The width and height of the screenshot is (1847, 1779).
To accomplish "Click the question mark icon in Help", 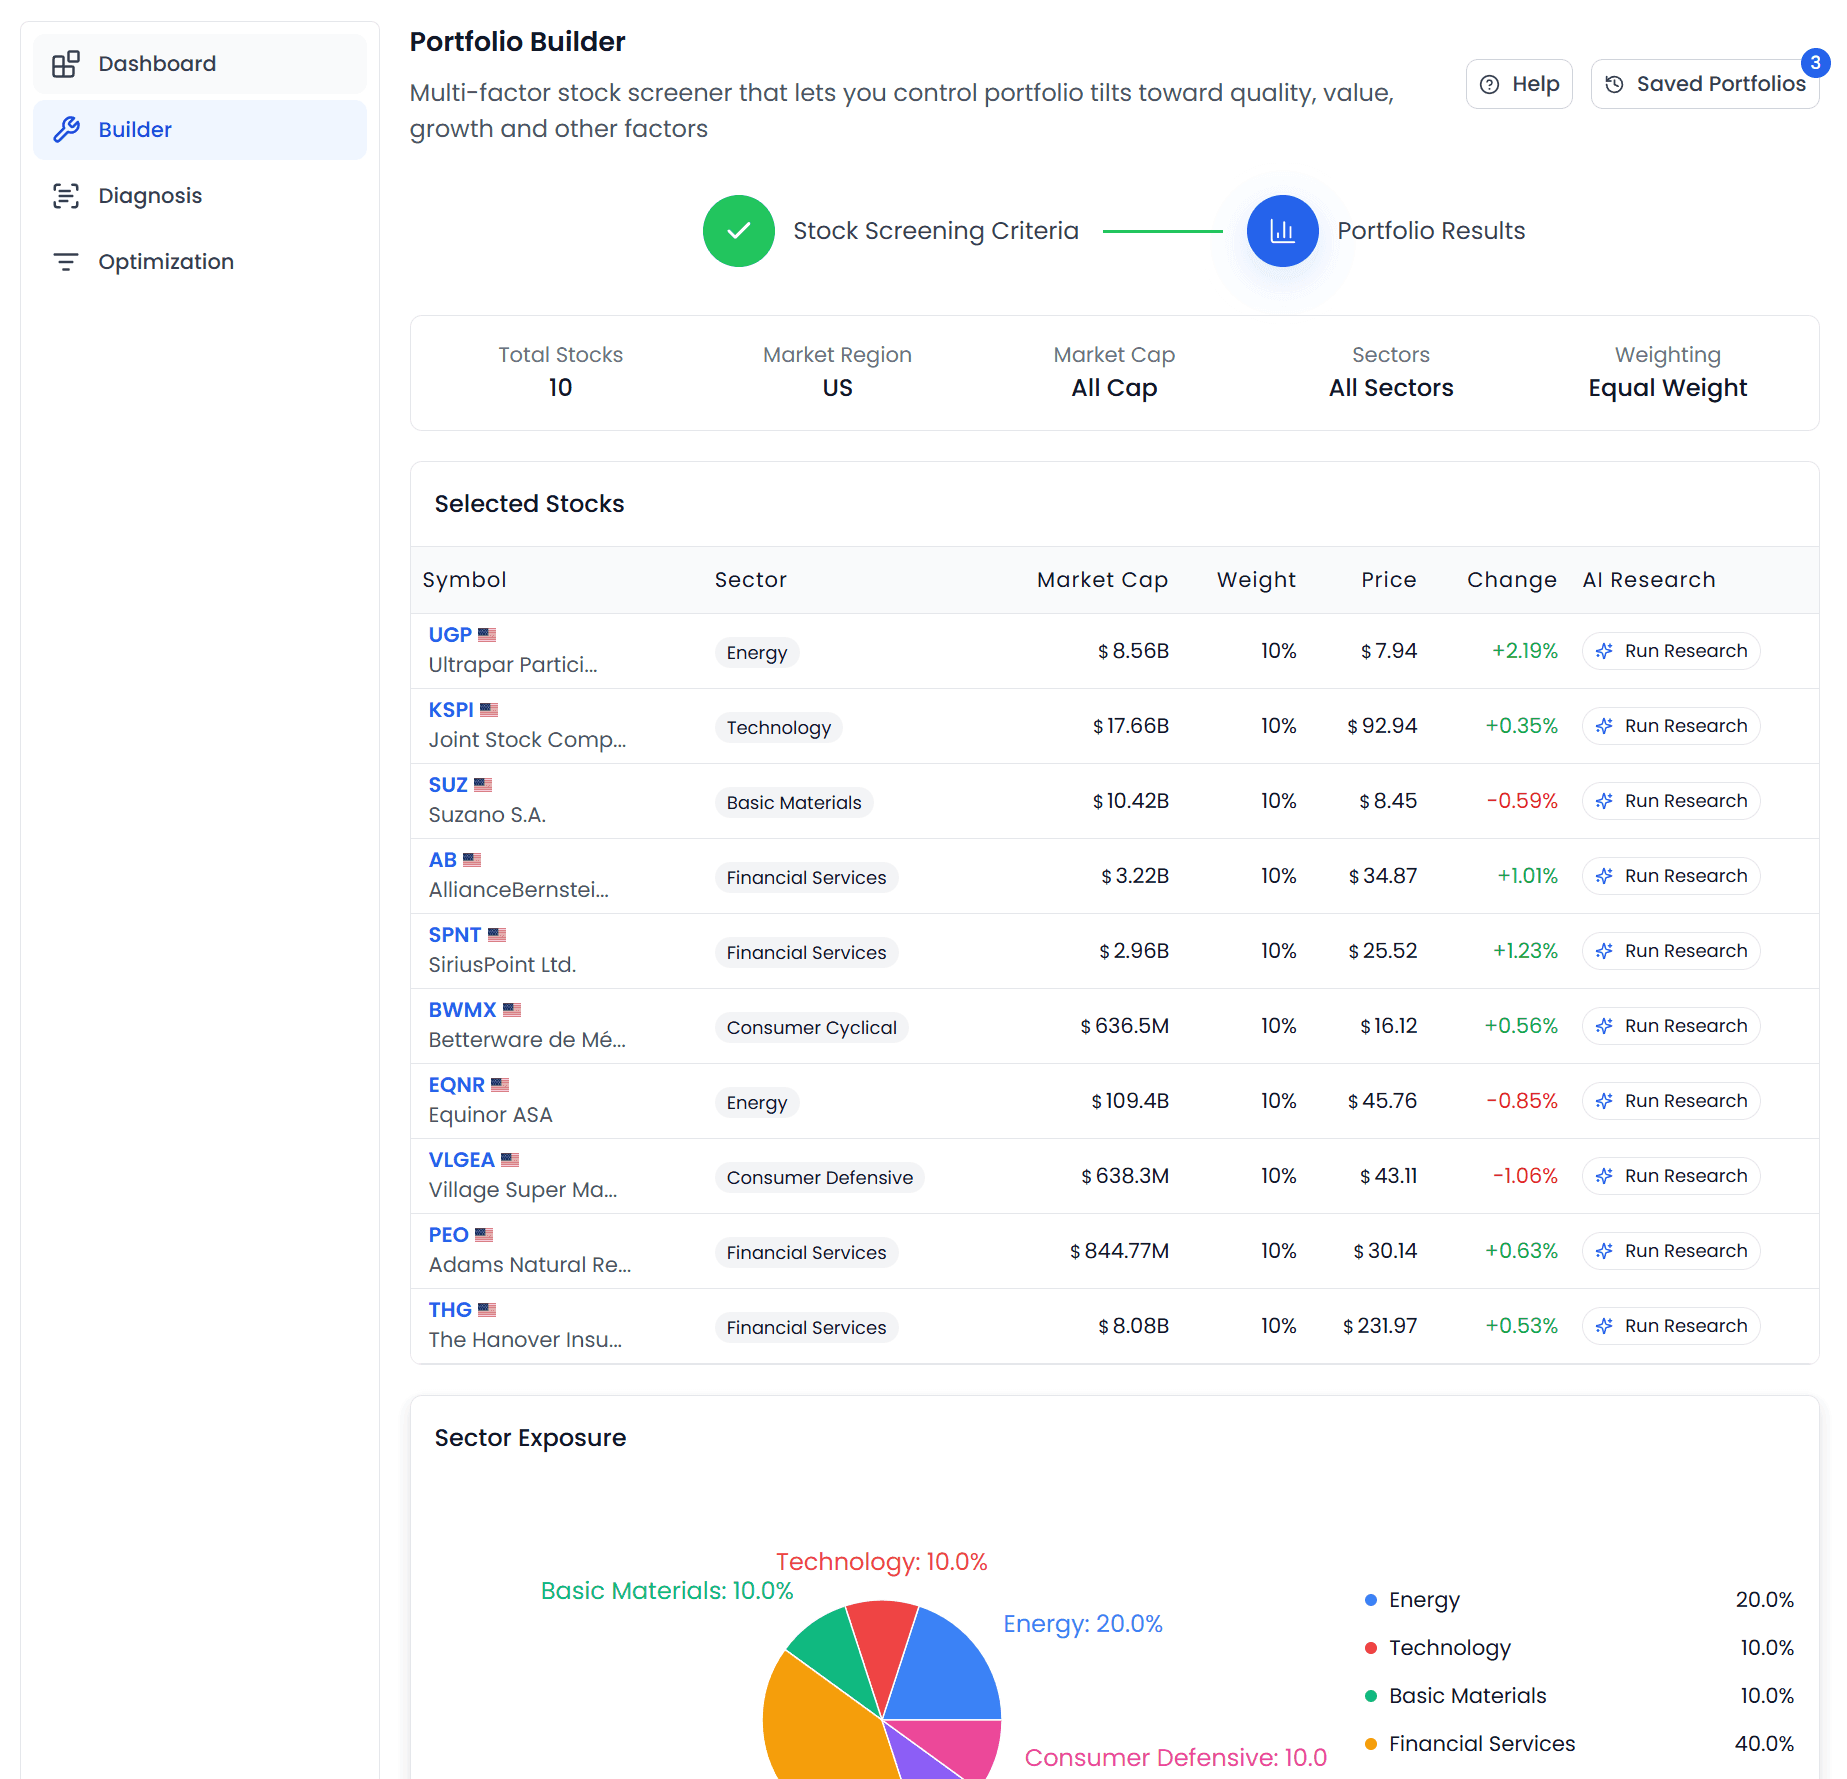I will (x=1489, y=84).
